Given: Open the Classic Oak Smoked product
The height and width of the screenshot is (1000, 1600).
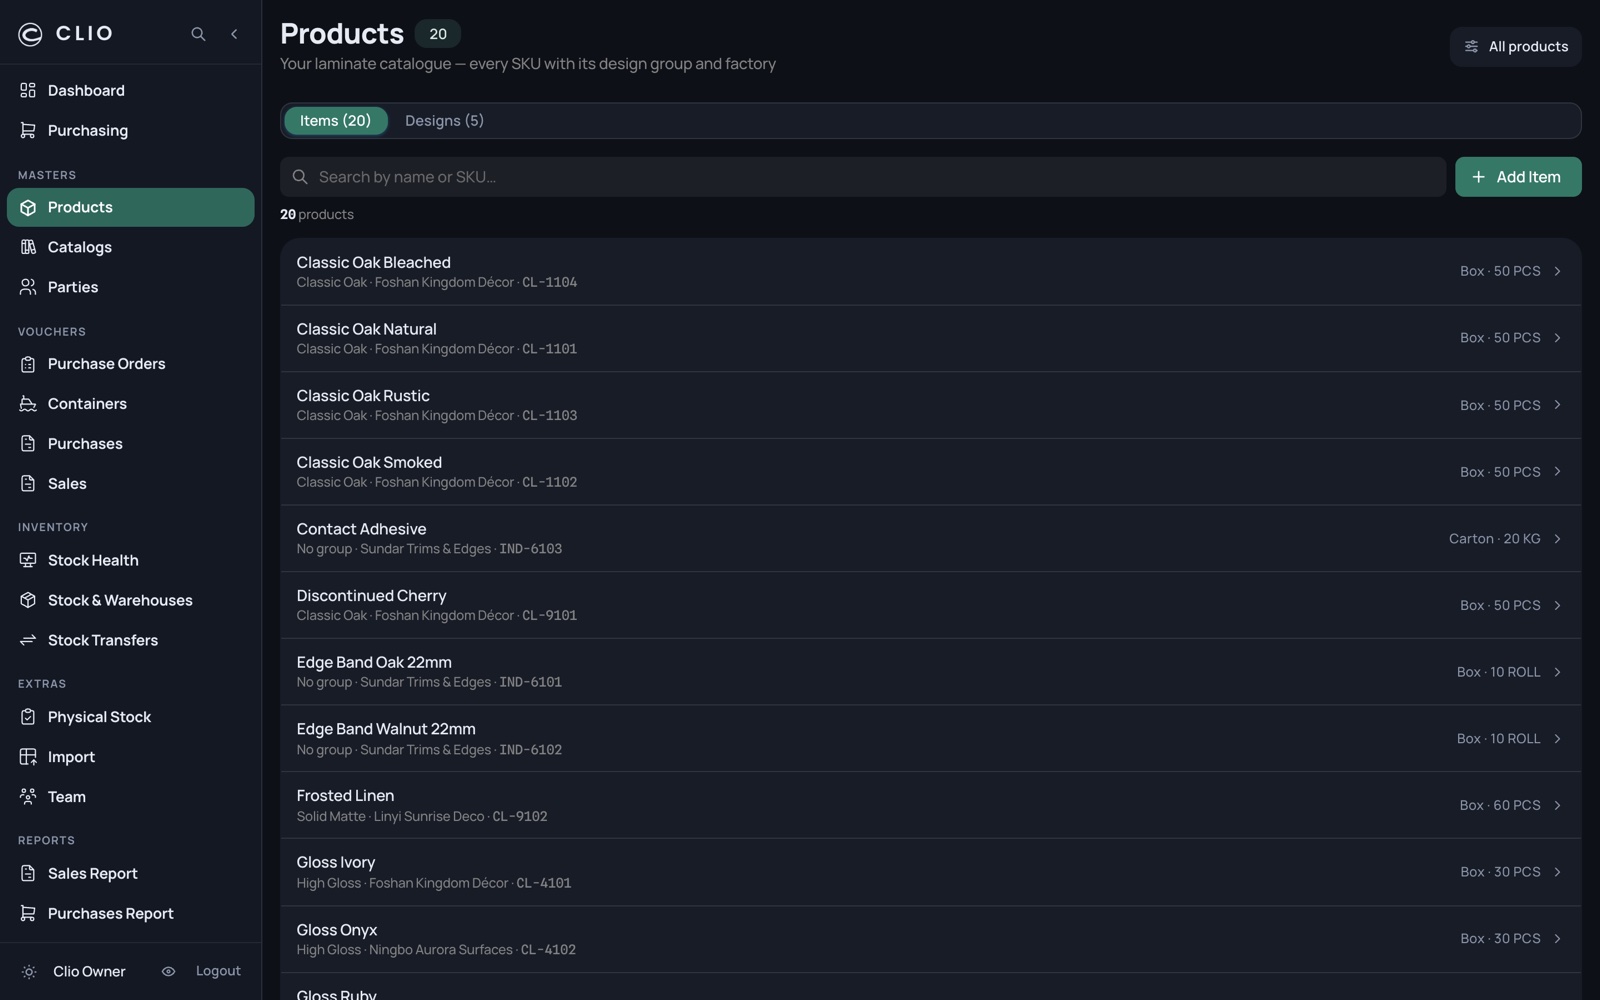Looking at the screenshot, I should click(930, 472).
